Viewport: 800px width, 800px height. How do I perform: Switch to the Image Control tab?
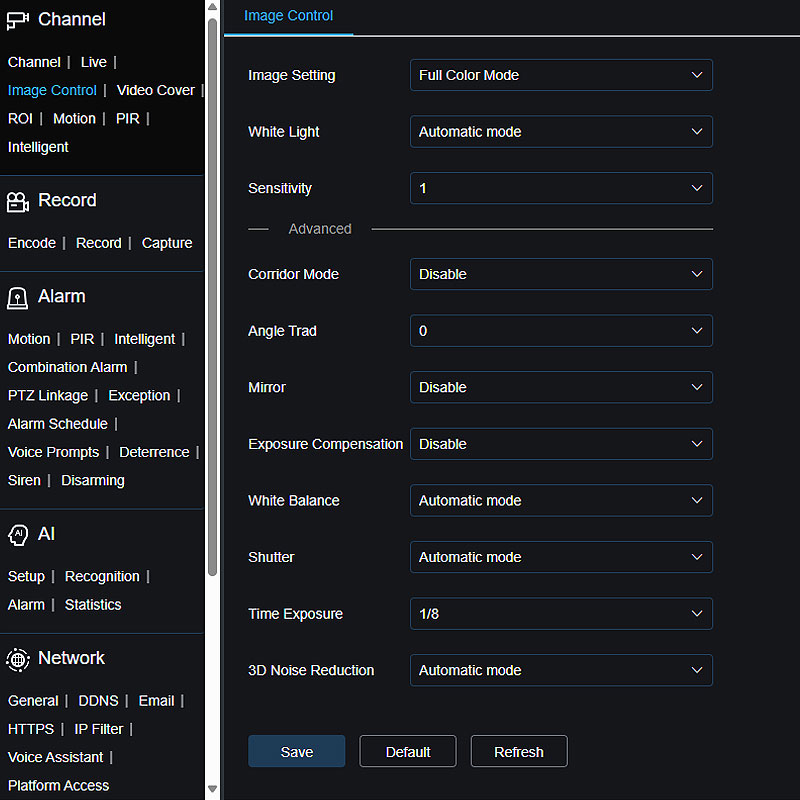pyautogui.click(x=289, y=16)
